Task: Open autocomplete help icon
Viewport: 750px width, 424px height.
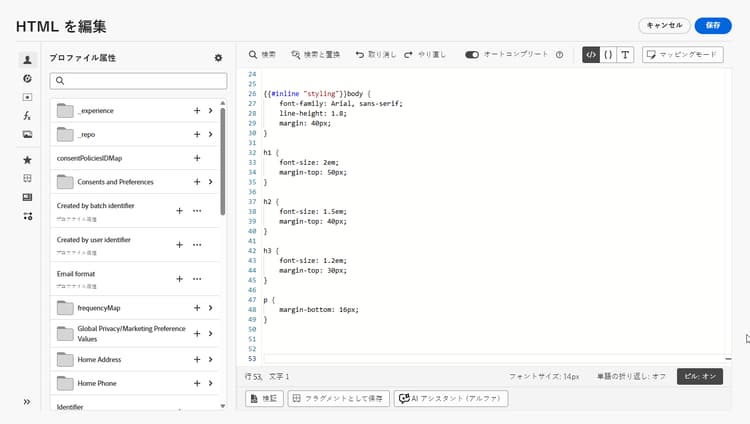Action: tap(559, 55)
